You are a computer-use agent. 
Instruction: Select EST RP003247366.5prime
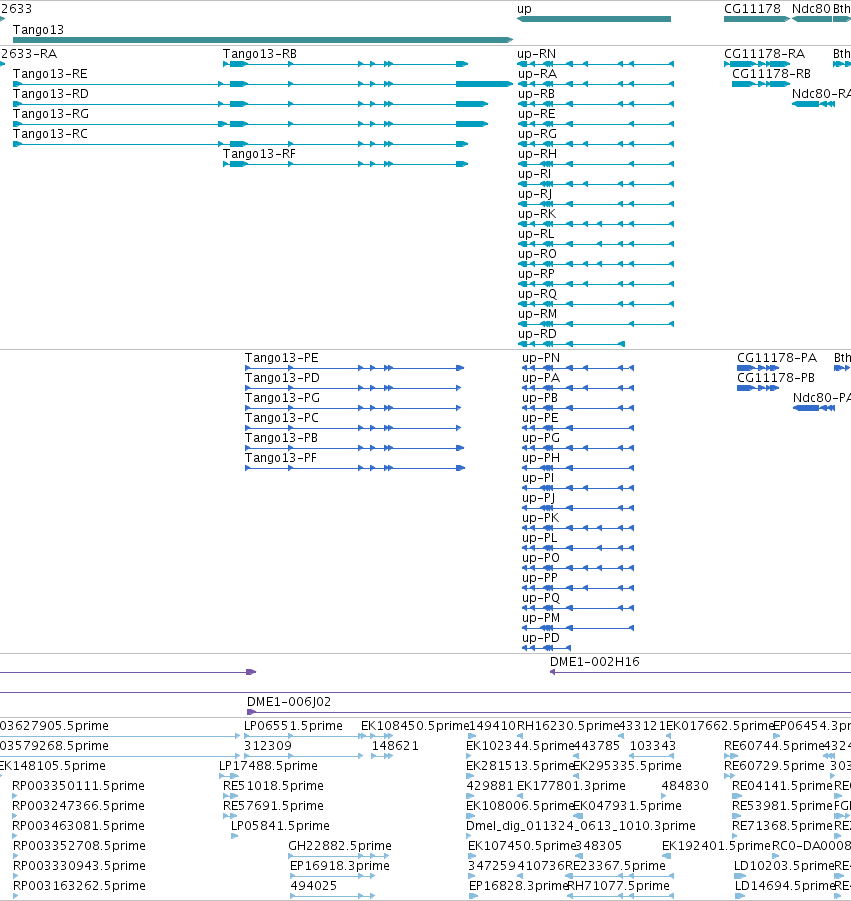pyautogui.click(x=79, y=806)
